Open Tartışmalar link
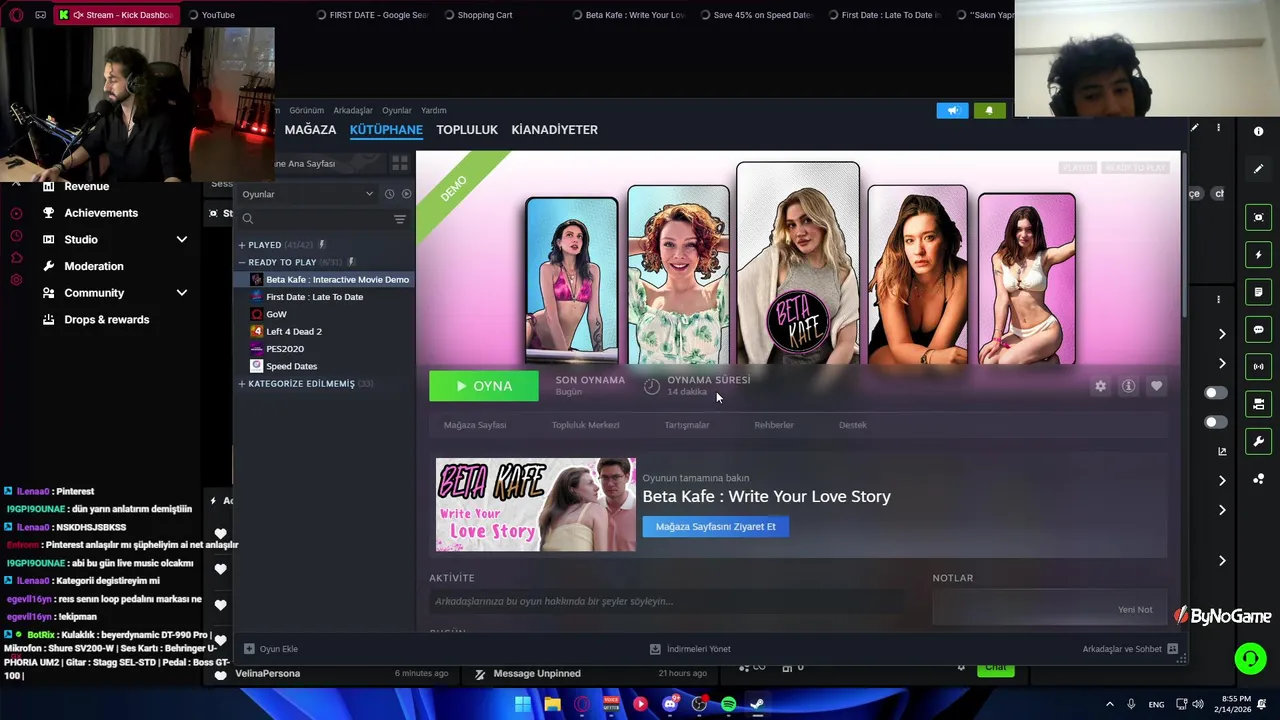1280x720 pixels. point(687,425)
